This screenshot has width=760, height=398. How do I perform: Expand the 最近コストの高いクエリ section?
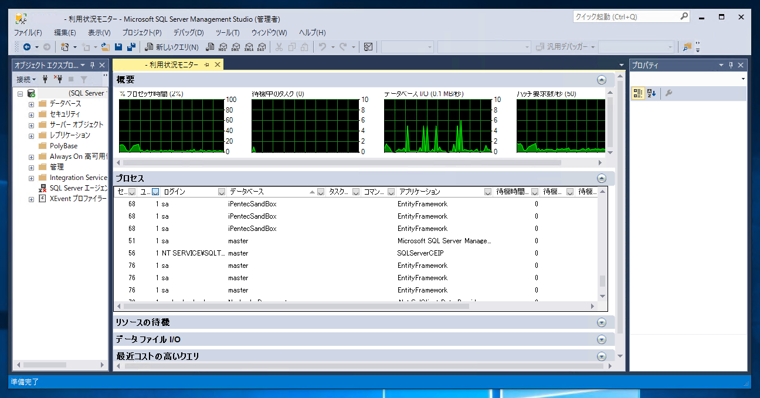(602, 356)
